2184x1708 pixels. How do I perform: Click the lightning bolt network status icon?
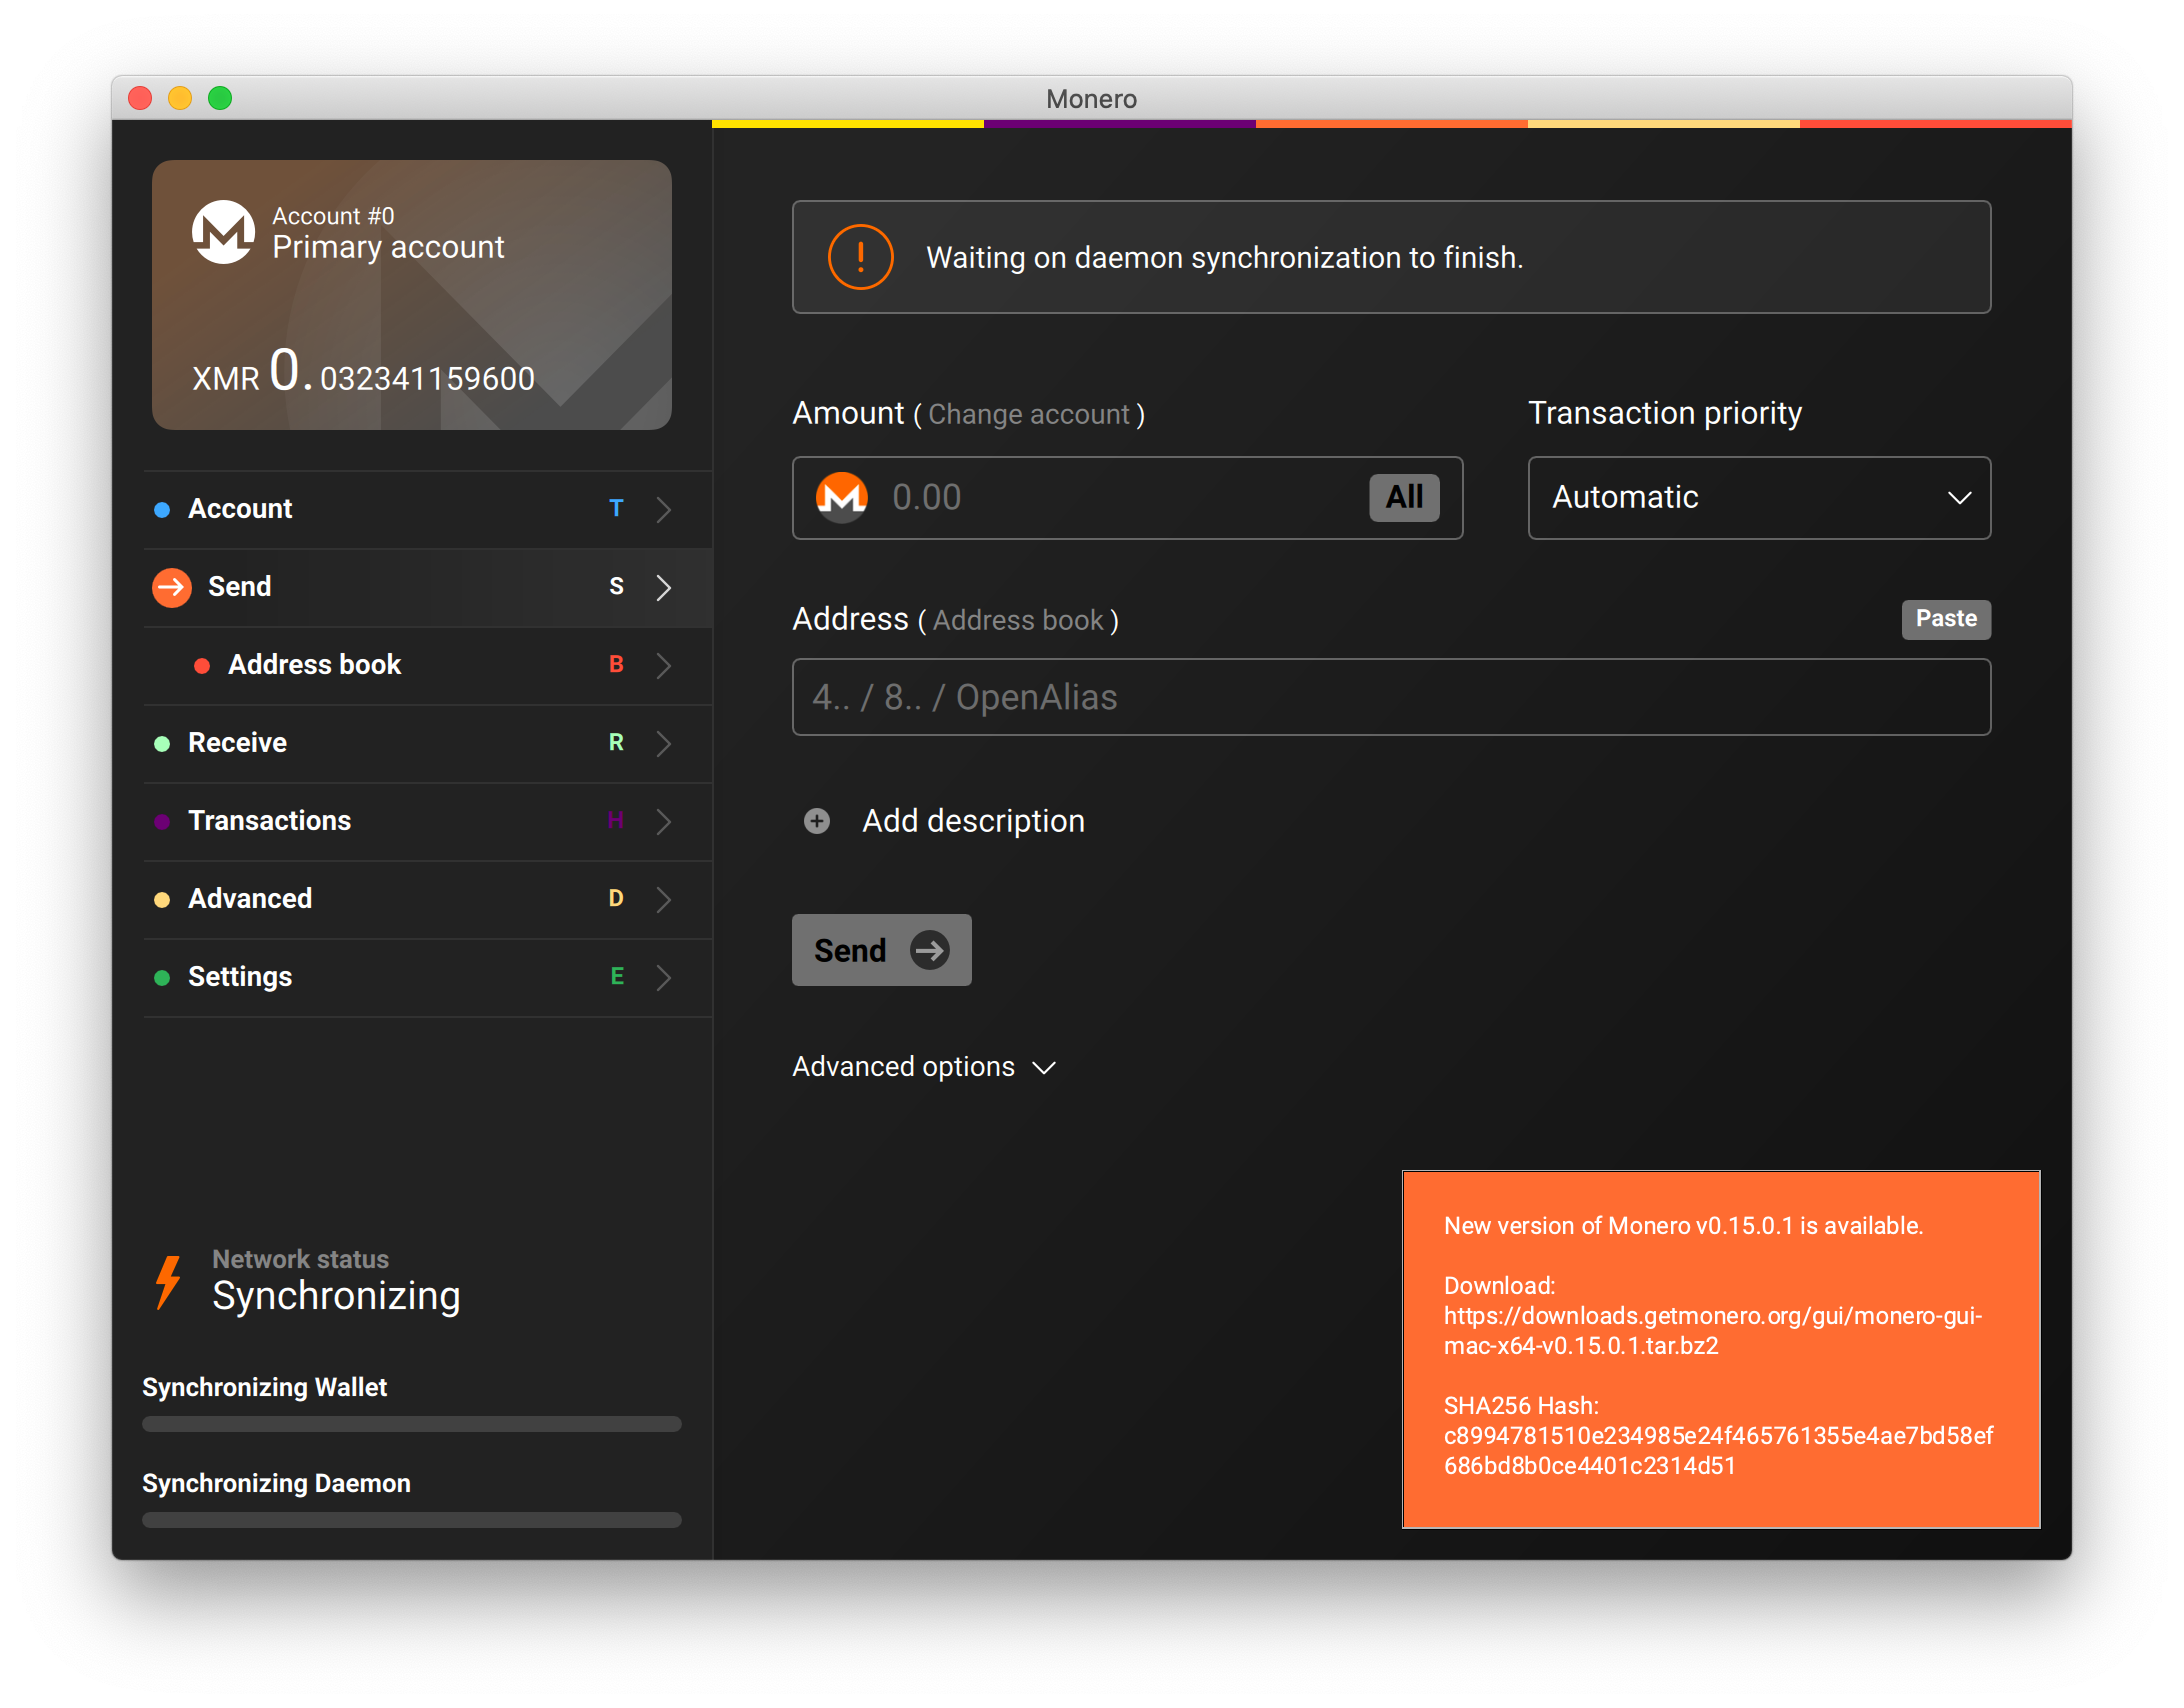[168, 1282]
